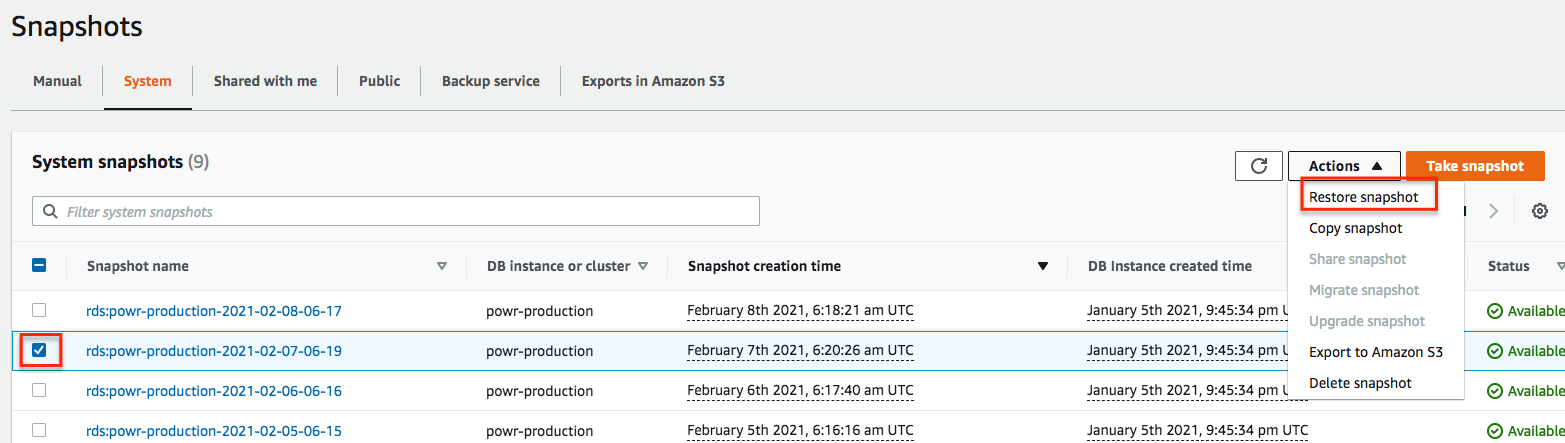Choose Export to Amazon S3 option
This screenshot has width=1565, height=443.
pos(1375,352)
